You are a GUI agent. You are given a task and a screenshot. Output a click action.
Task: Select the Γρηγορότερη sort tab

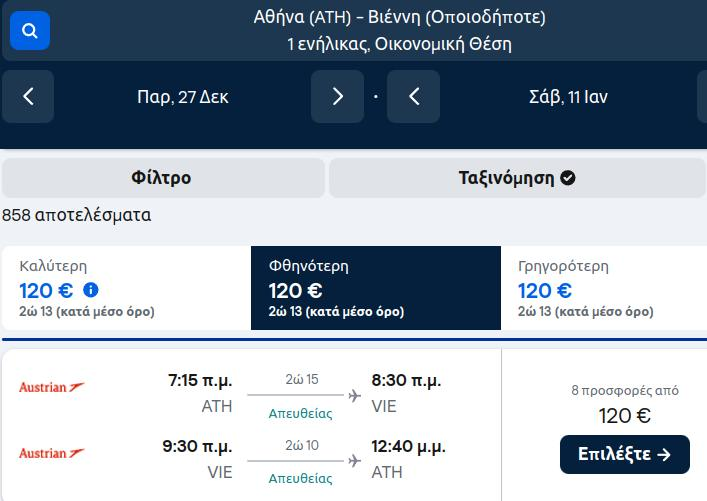point(604,288)
